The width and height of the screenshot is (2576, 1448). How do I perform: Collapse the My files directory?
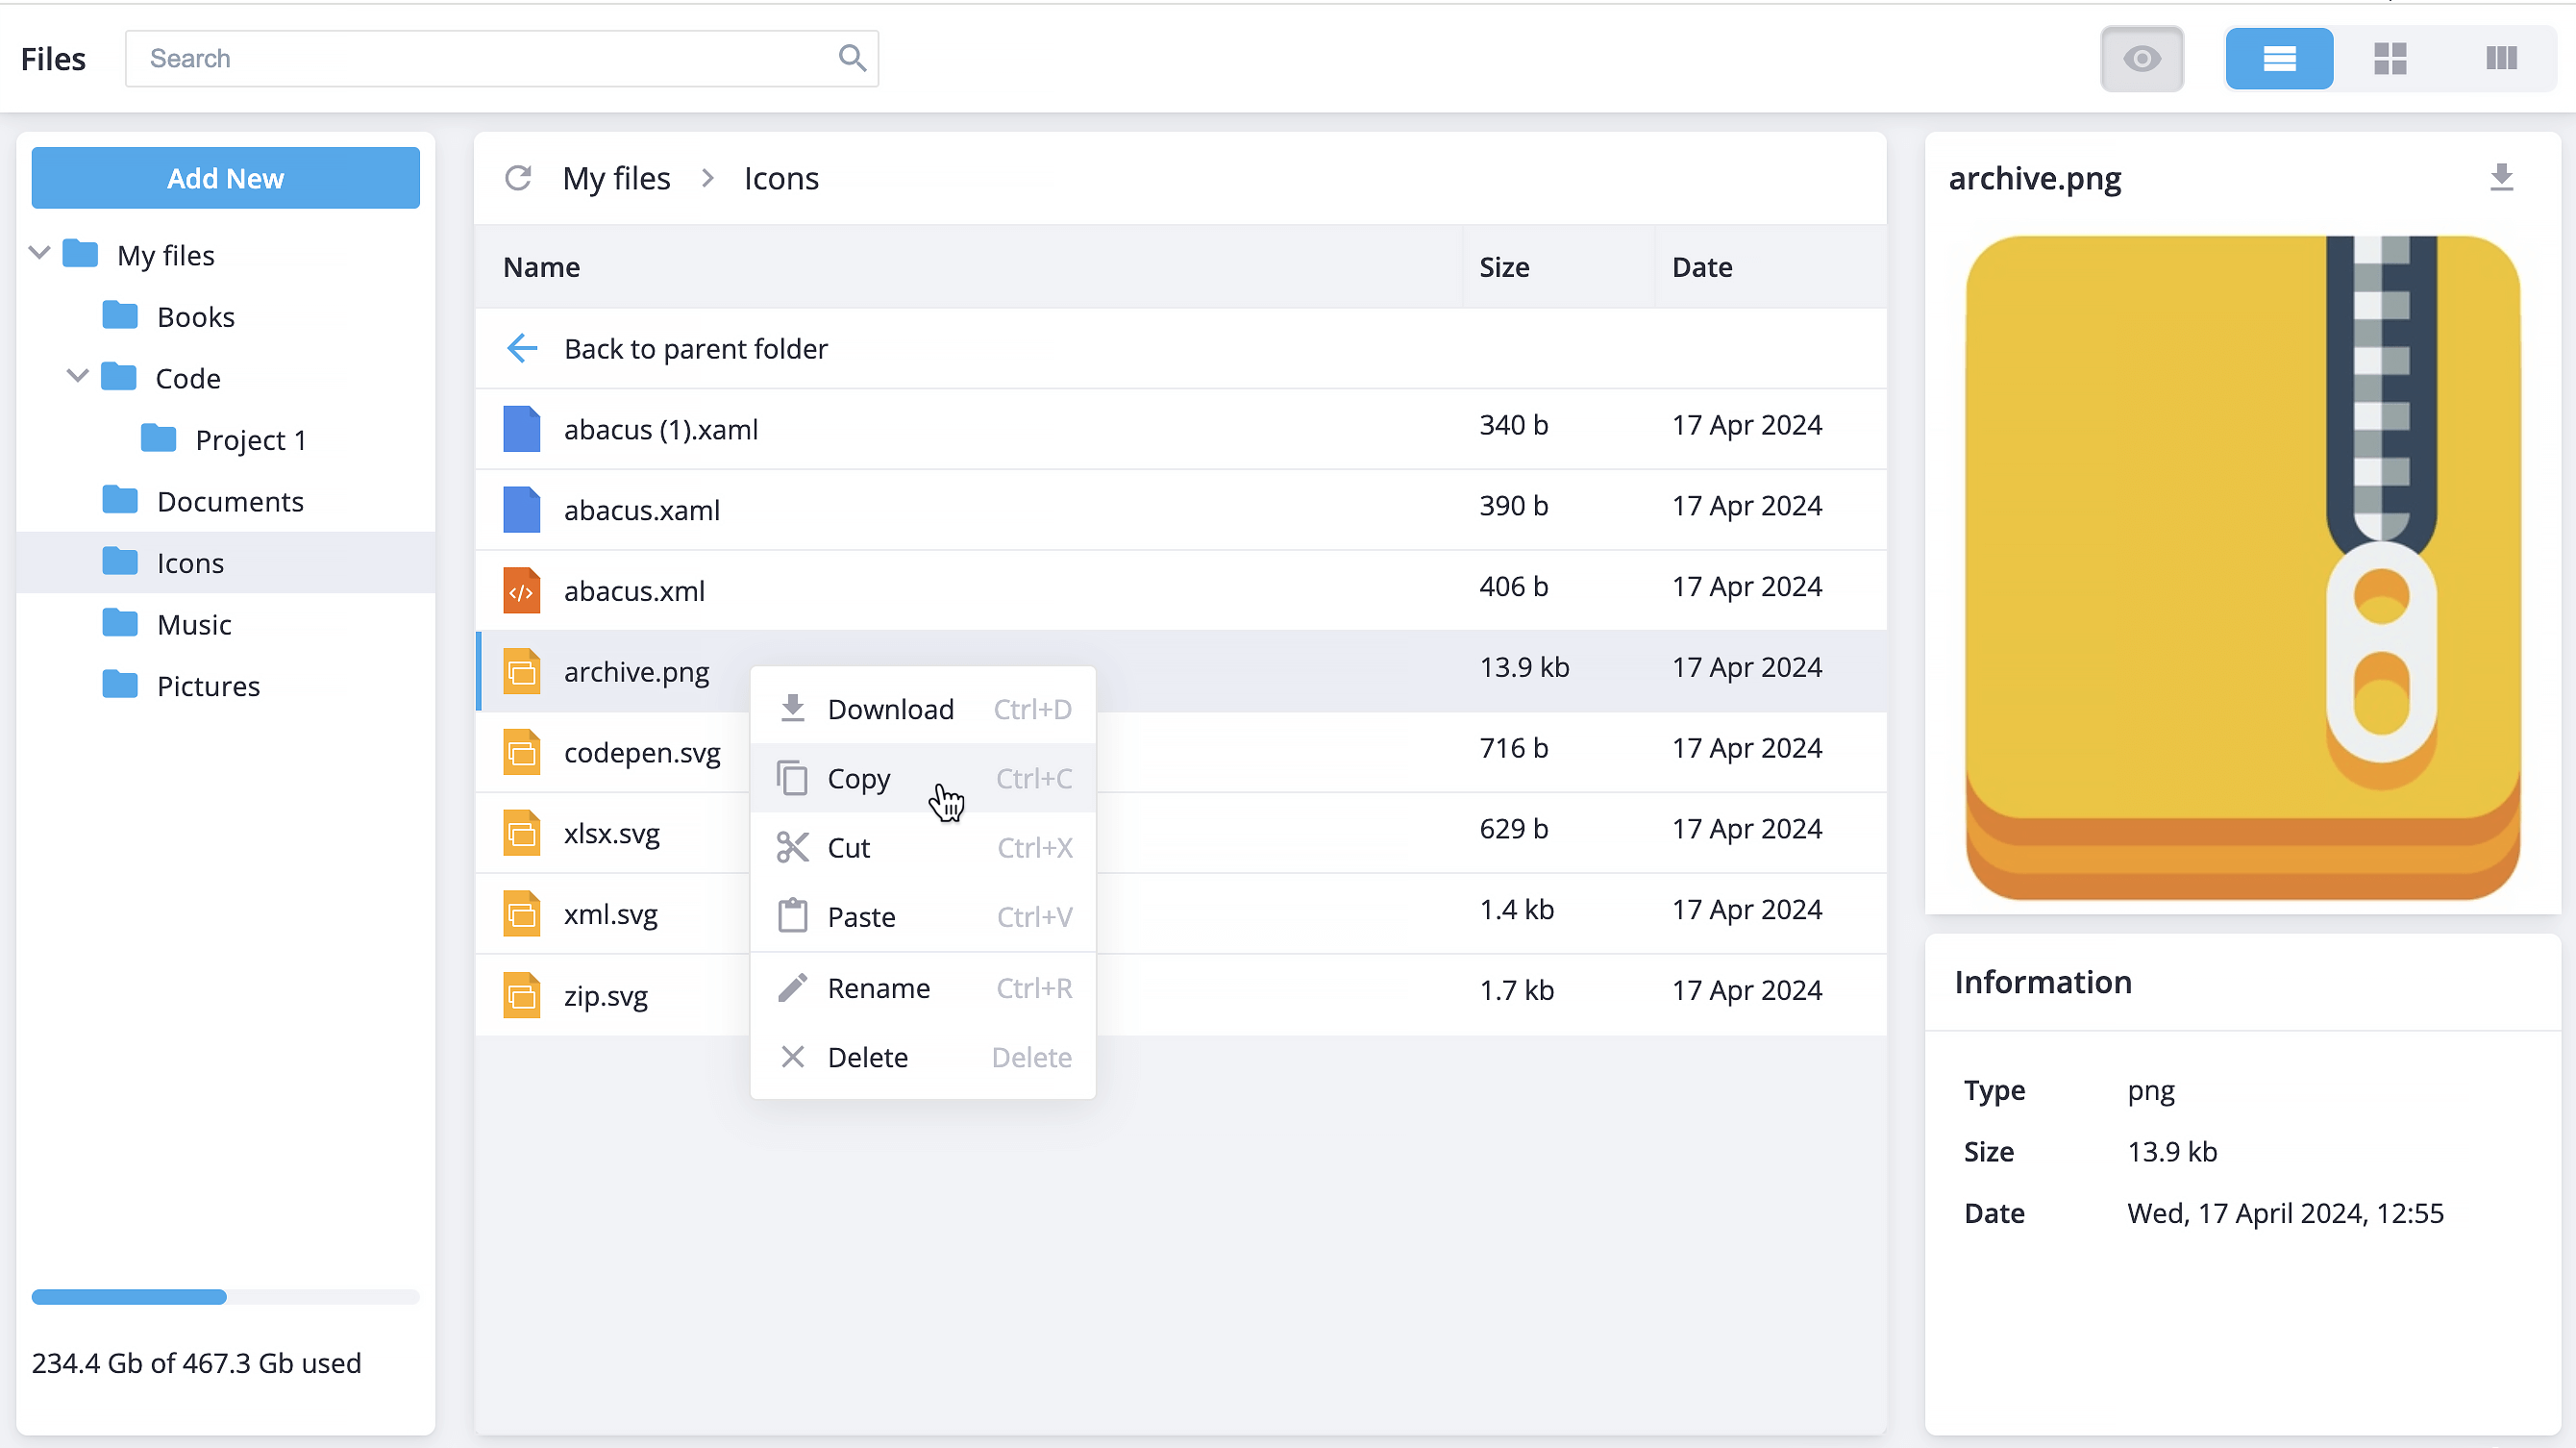click(38, 255)
